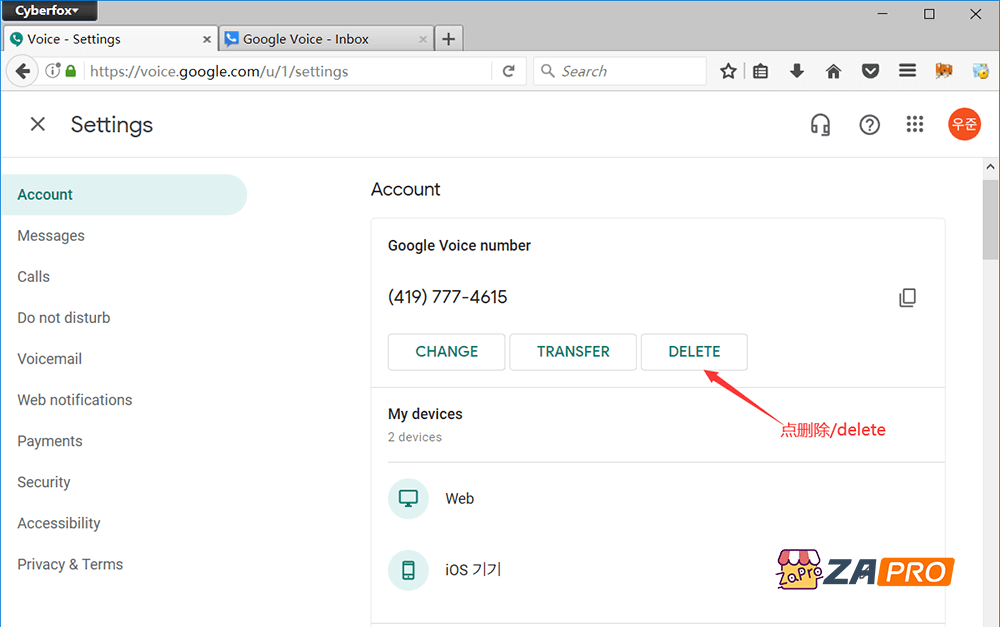Screen dimensions: 1000x627
Task: Open the Google Voice legacy support headset icon
Action: (x=820, y=124)
